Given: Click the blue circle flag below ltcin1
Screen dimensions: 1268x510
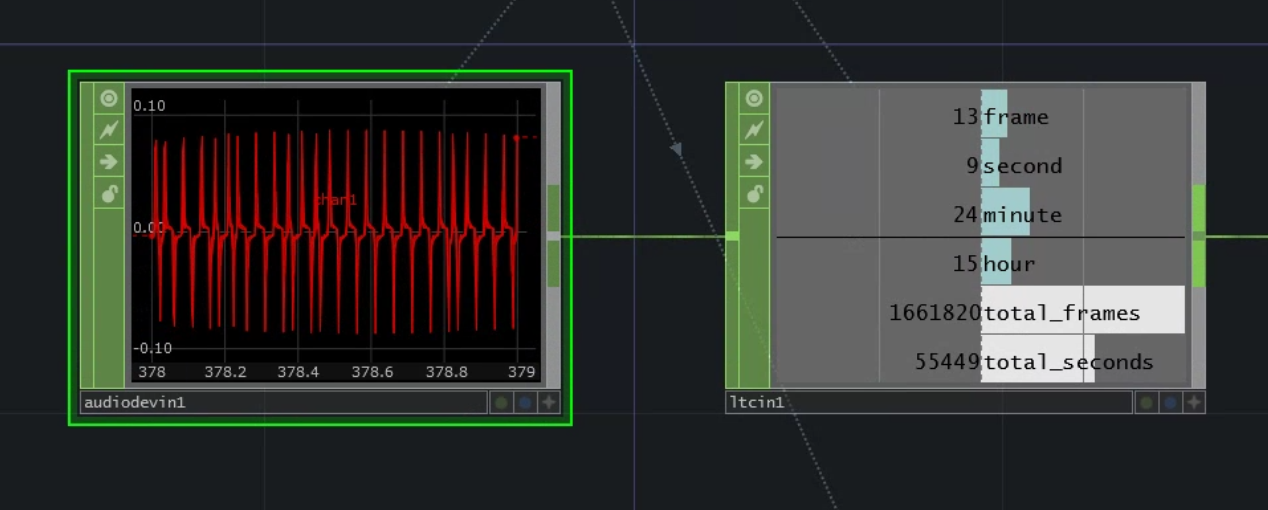Looking at the screenshot, I should point(1170,403).
